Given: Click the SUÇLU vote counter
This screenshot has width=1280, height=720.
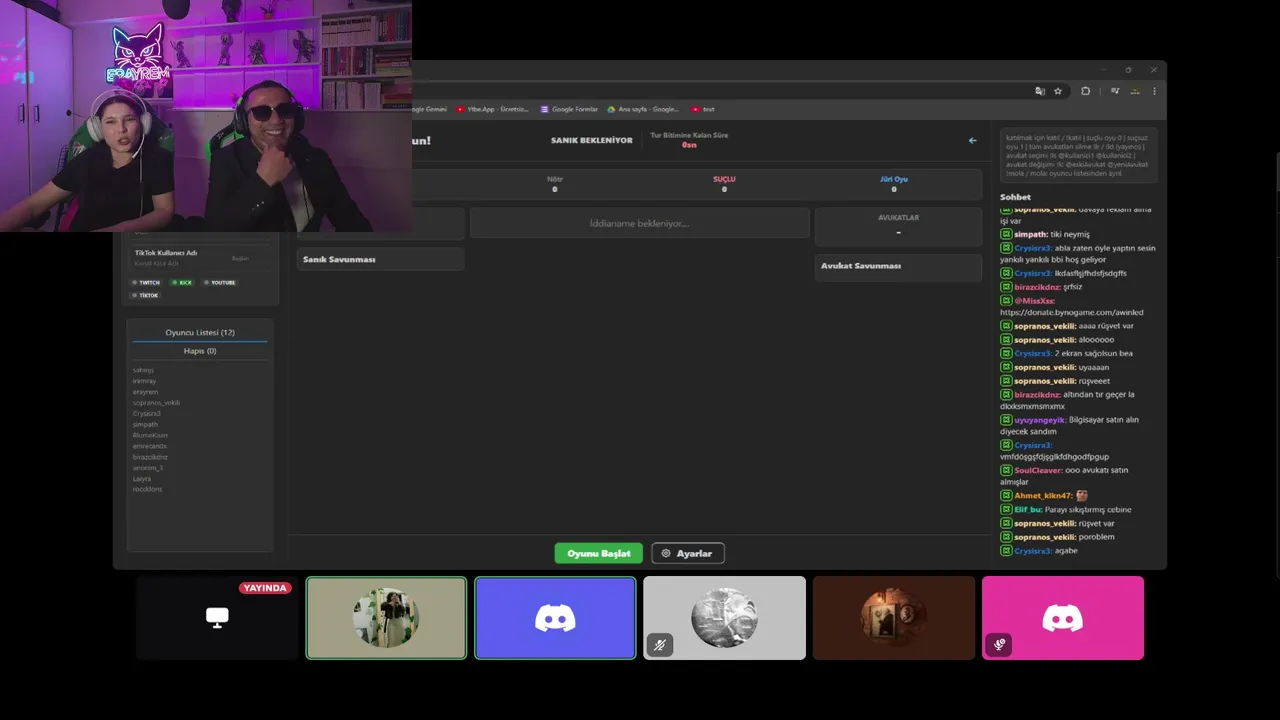Looking at the screenshot, I should [724, 184].
